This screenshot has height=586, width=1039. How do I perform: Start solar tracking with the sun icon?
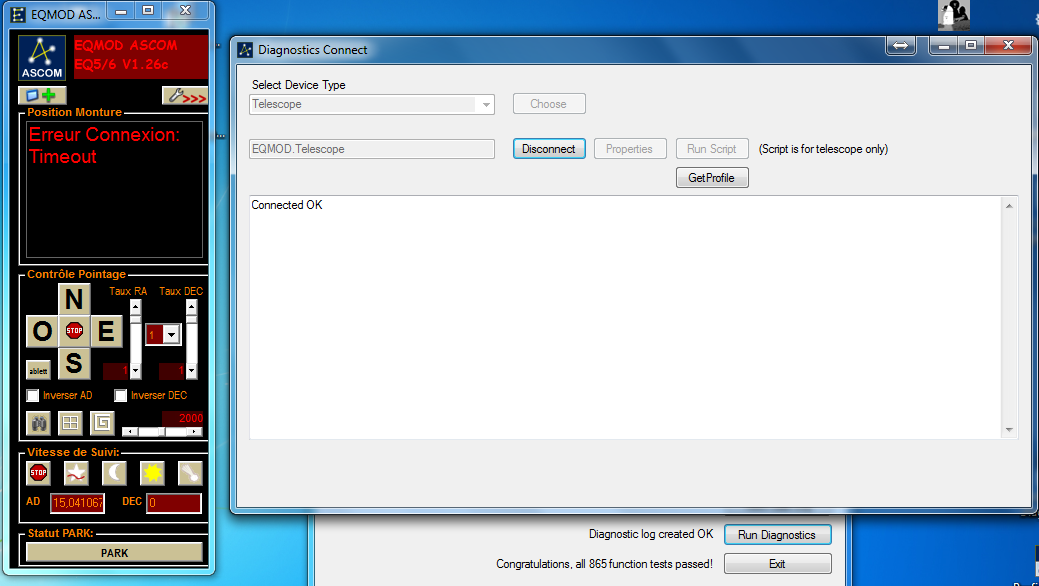point(152,473)
